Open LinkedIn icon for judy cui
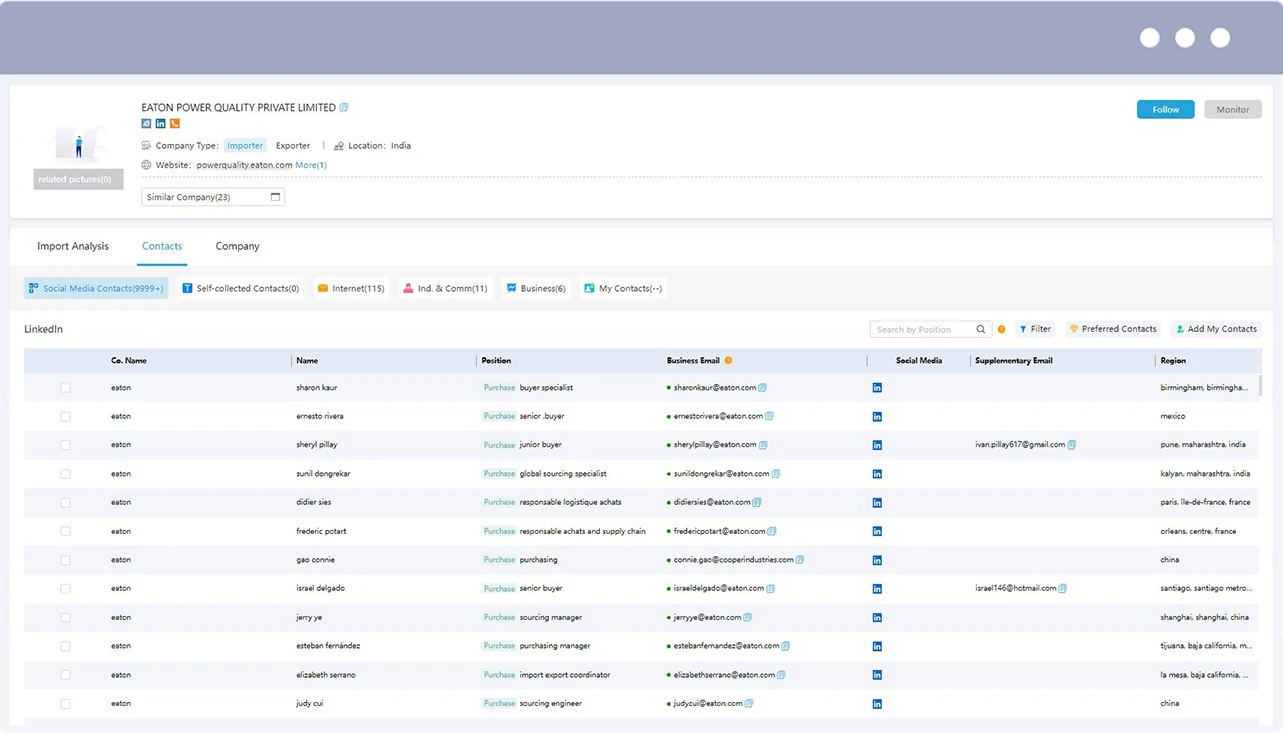1283x733 pixels. (x=877, y=704)
